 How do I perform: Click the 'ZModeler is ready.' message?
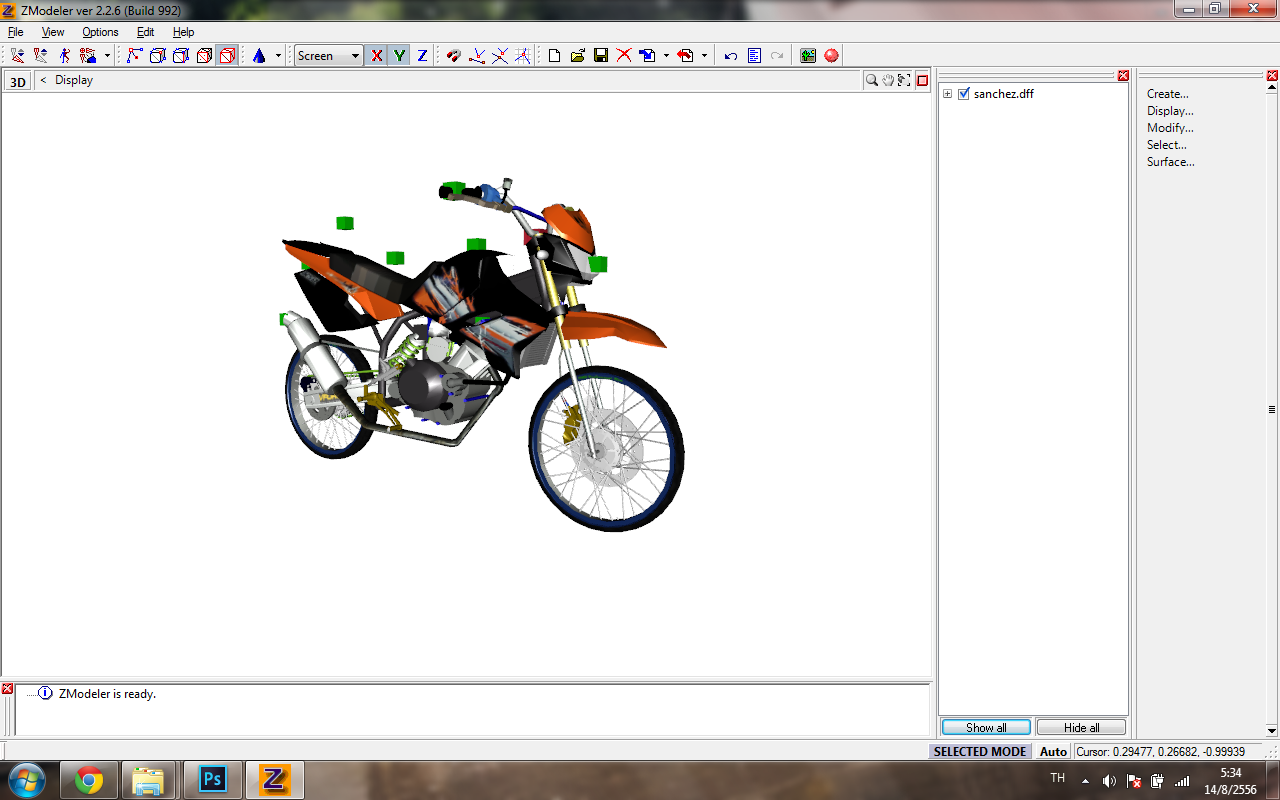(108, 694)
